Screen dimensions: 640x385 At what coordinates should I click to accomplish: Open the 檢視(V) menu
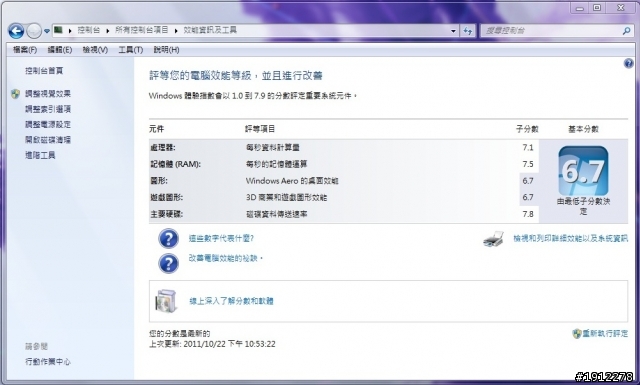(95, 50)
